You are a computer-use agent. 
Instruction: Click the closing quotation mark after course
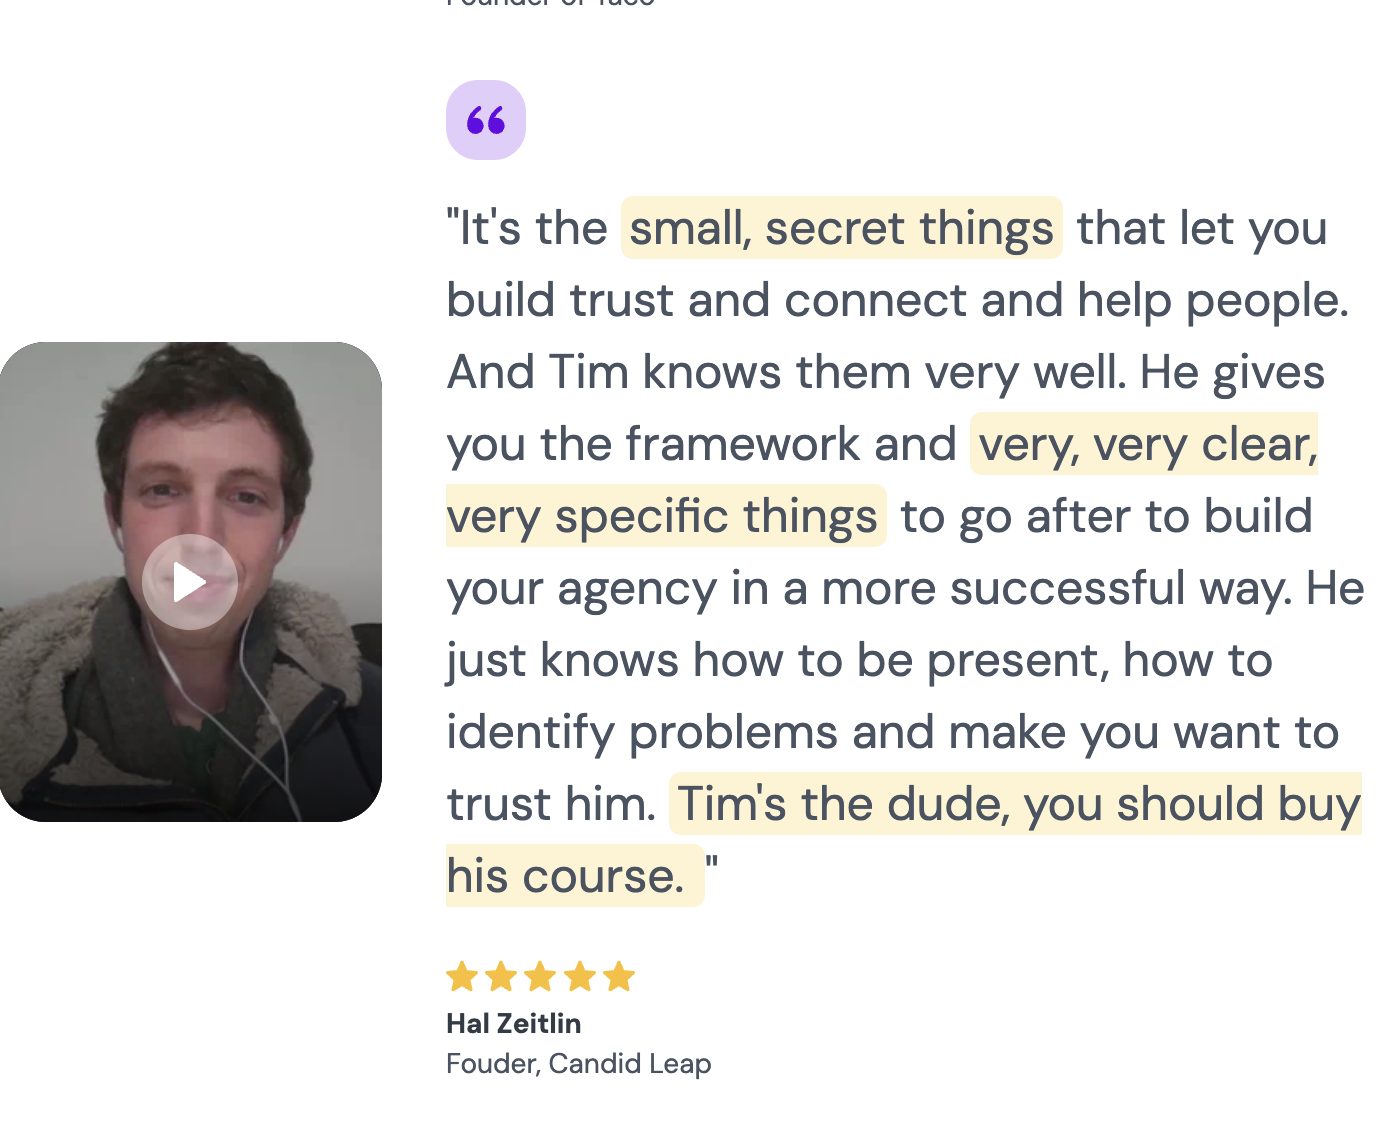(712, 860)
